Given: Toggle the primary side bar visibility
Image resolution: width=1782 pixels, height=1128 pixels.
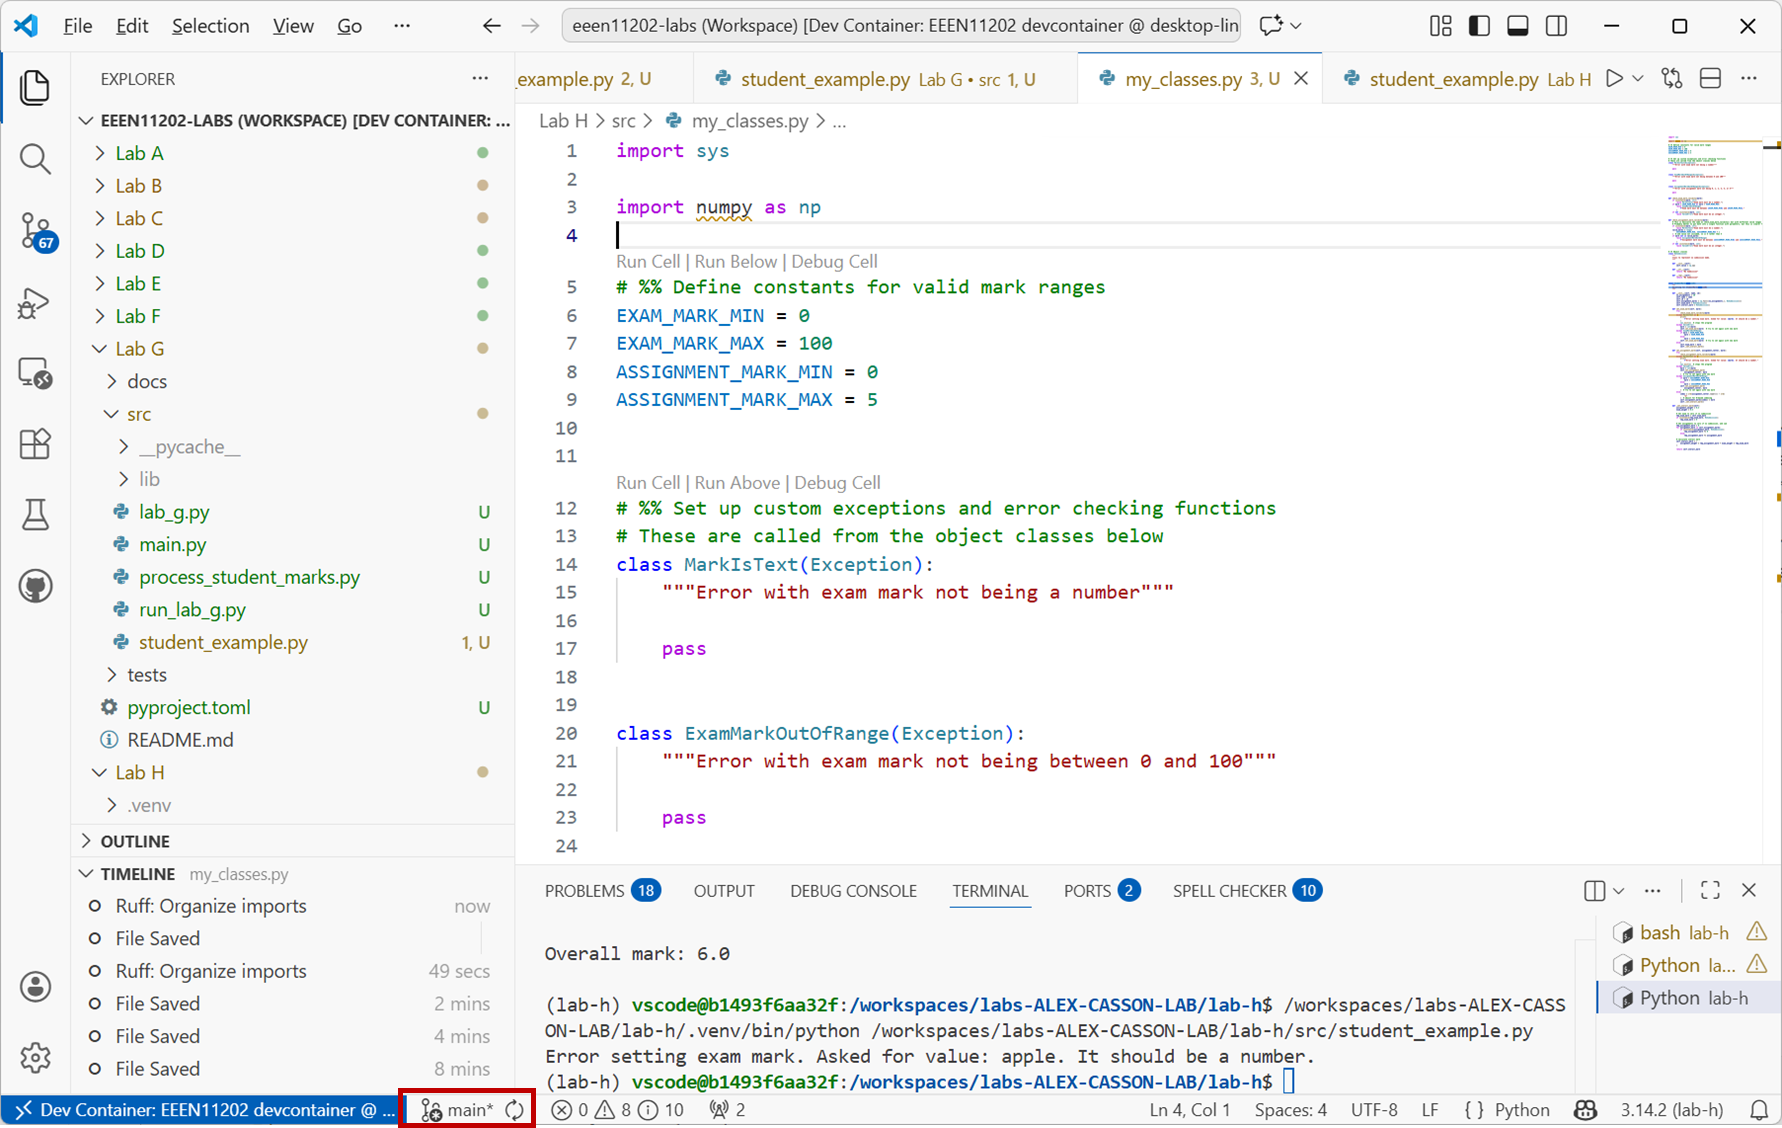Looking at the screenshot, I should pos(1479,26).
